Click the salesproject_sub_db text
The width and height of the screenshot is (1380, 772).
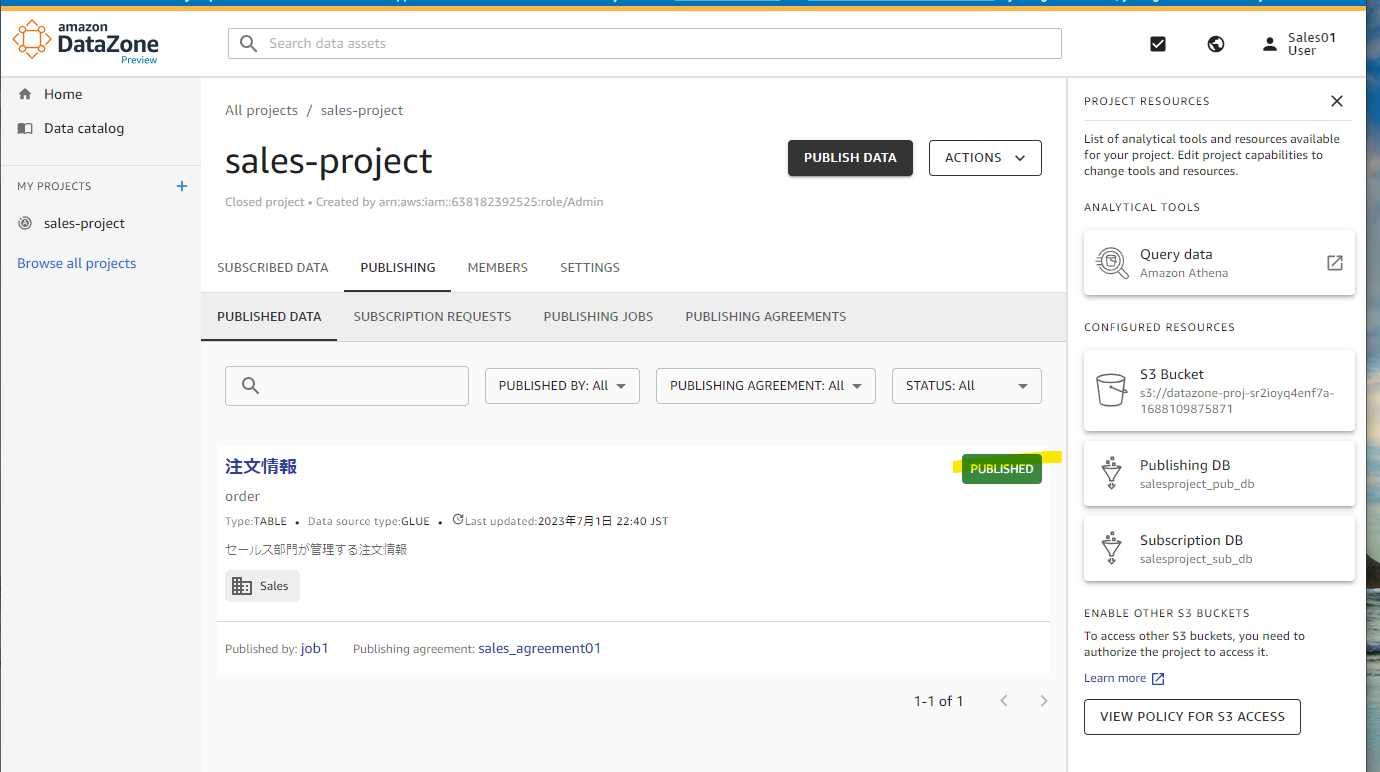[x=1196, y=559]
